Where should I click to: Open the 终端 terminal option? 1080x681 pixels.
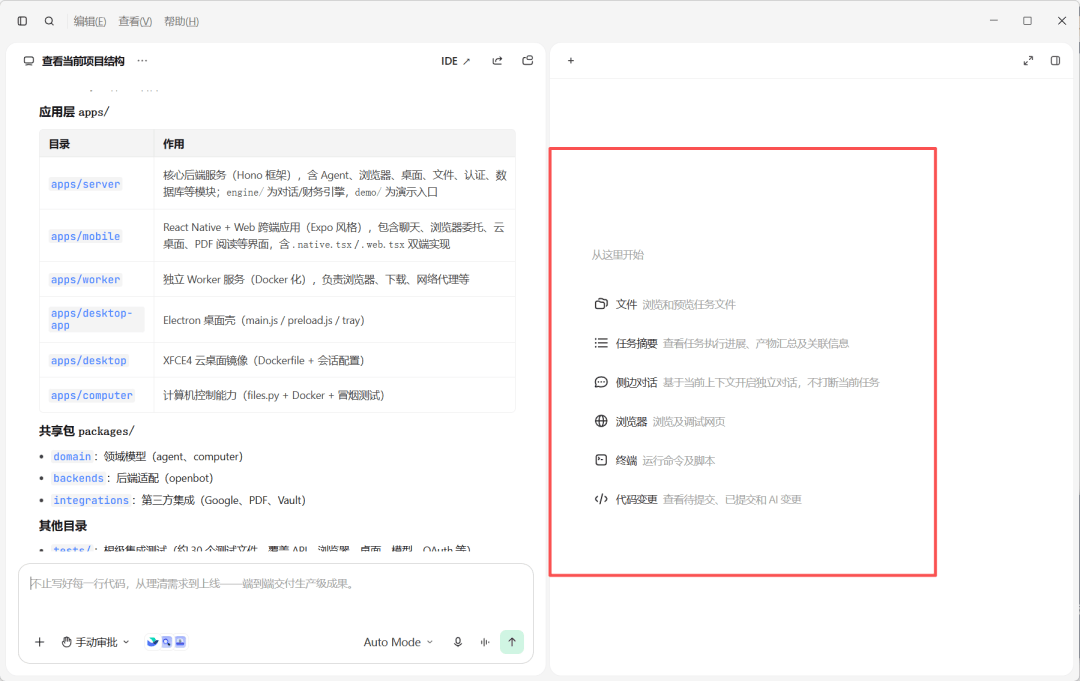[x=654, y=461]
